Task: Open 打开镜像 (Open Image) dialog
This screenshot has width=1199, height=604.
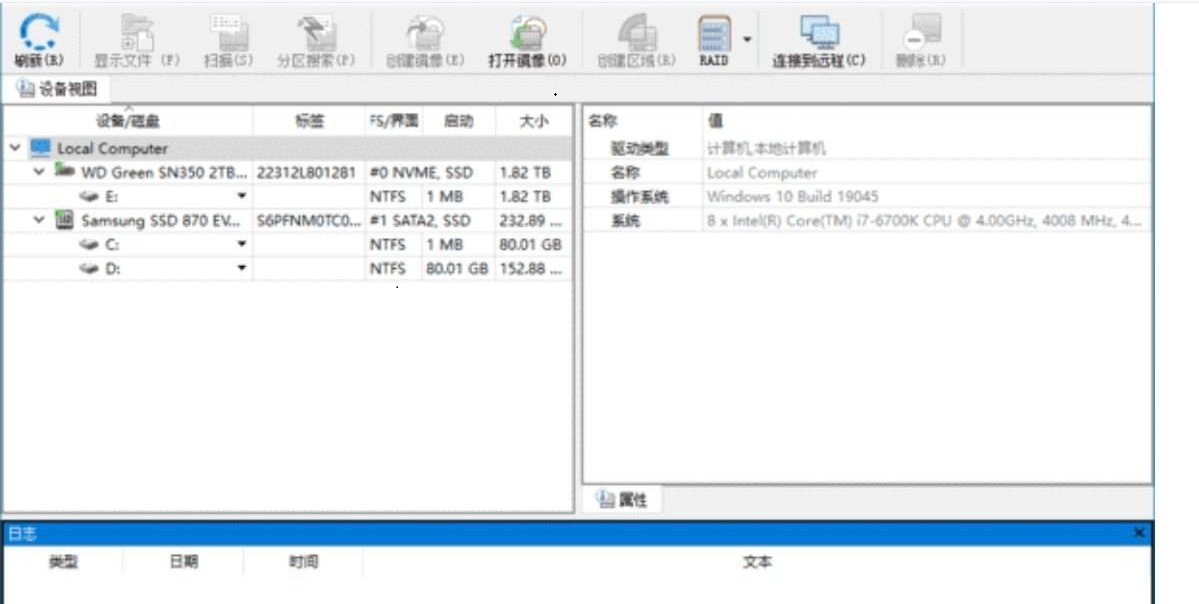Action: [530, 35]
